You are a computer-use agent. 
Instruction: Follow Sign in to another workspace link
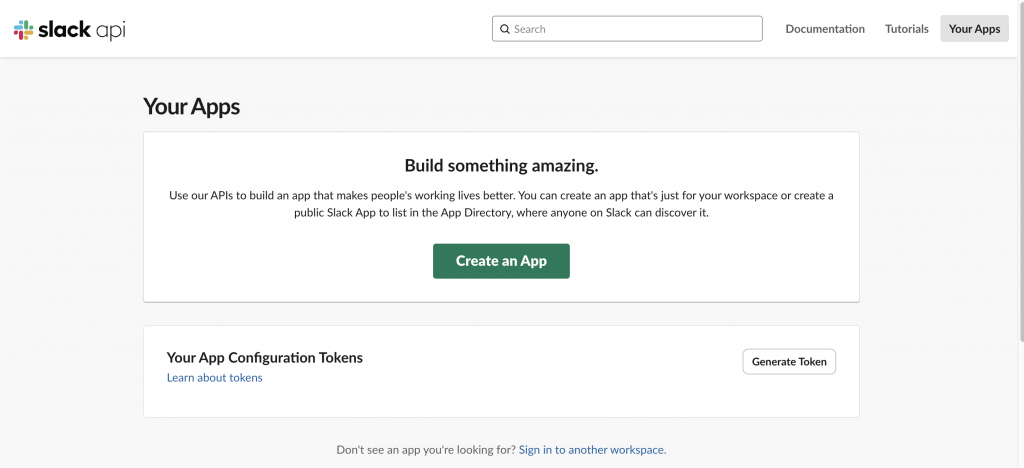click(x=592, y=450)
